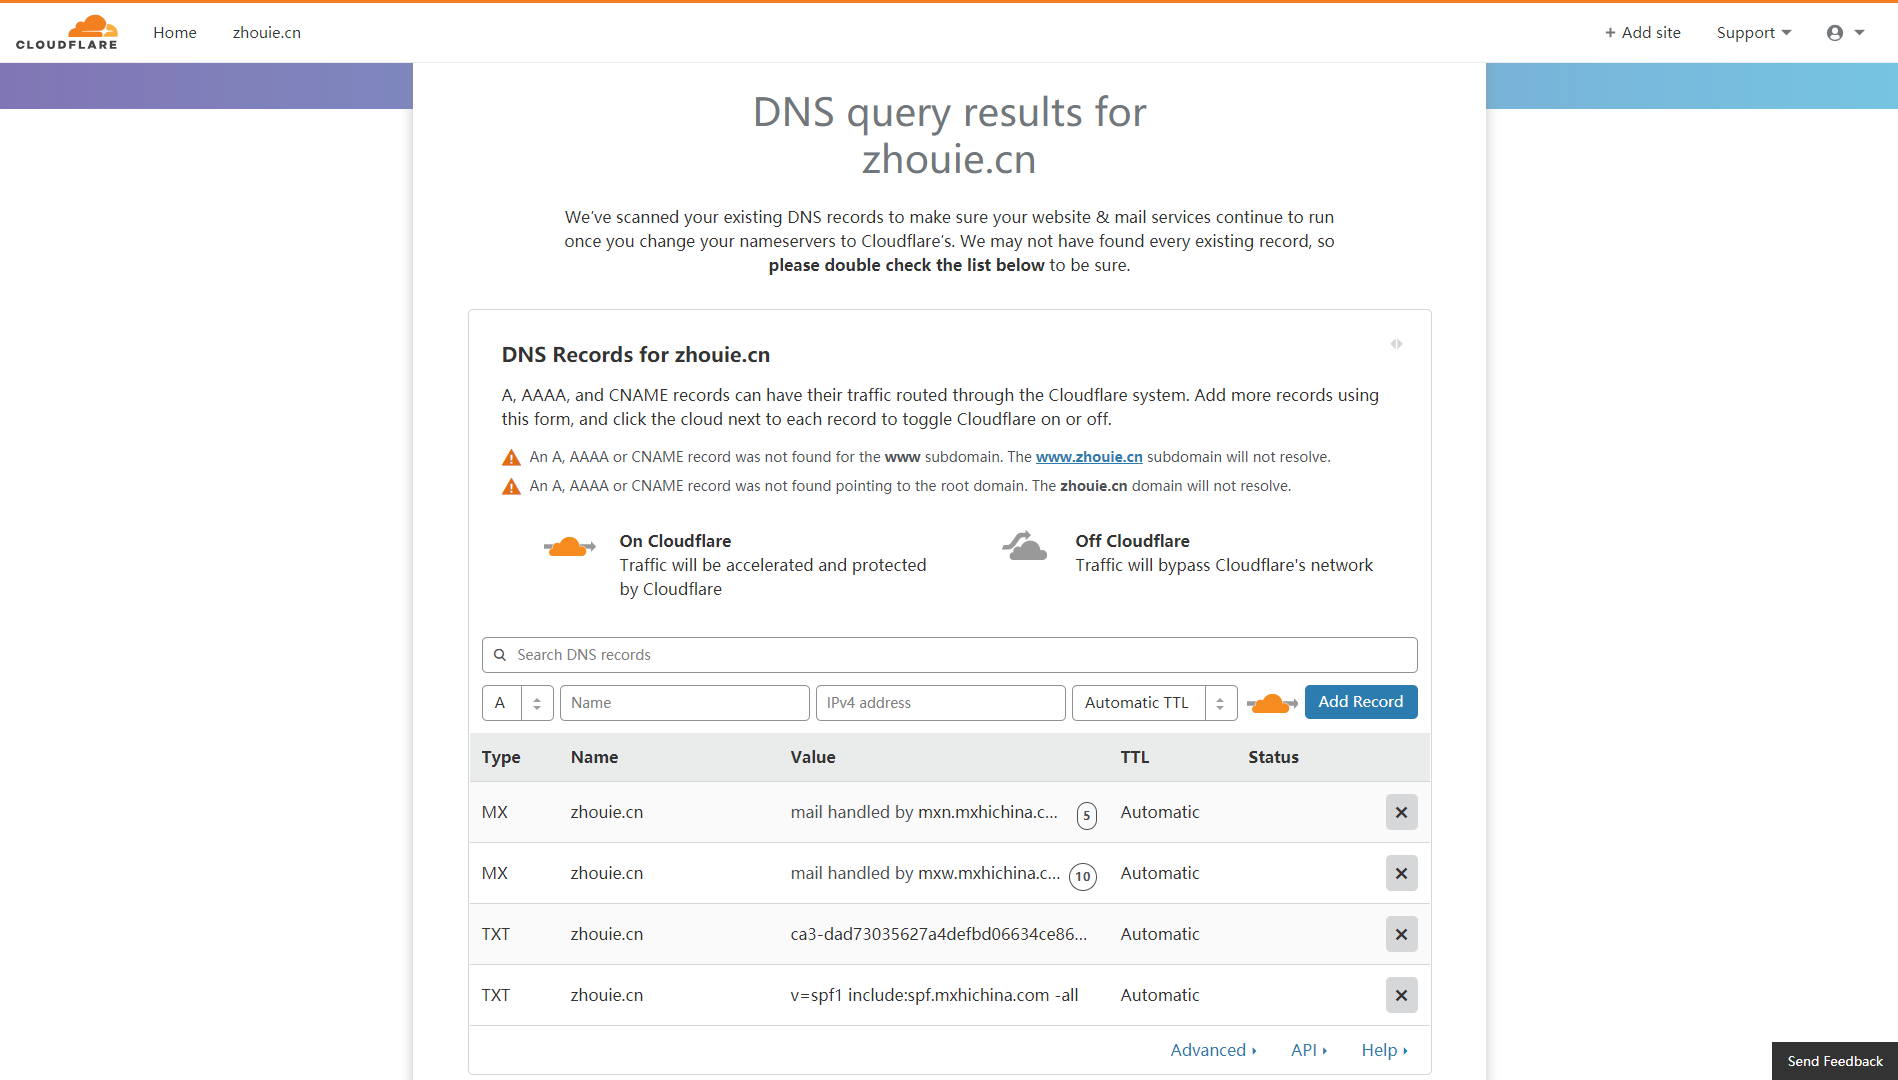This screenshot has width=1898, height=1080.
Task: Open the zhouie.cn nav item
Action: coord(267,33)
